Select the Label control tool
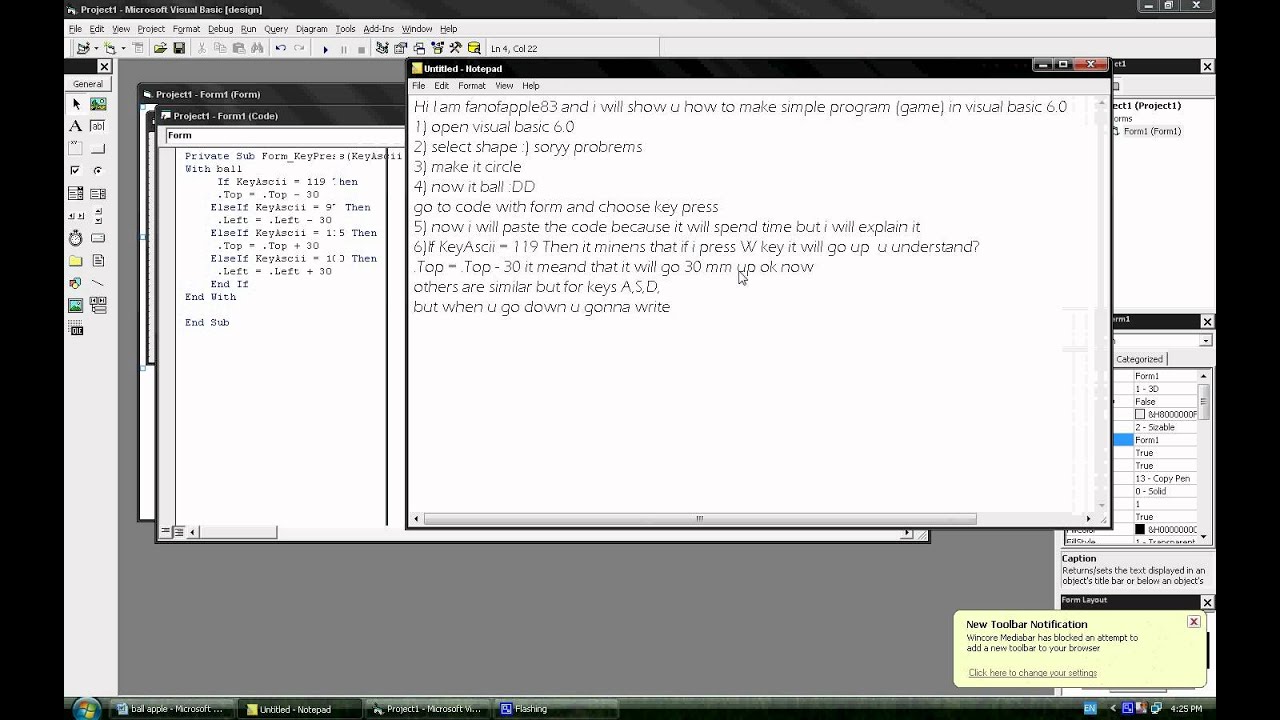Image resolution: width=1280 pixels, height=720 pixels. 76,126
